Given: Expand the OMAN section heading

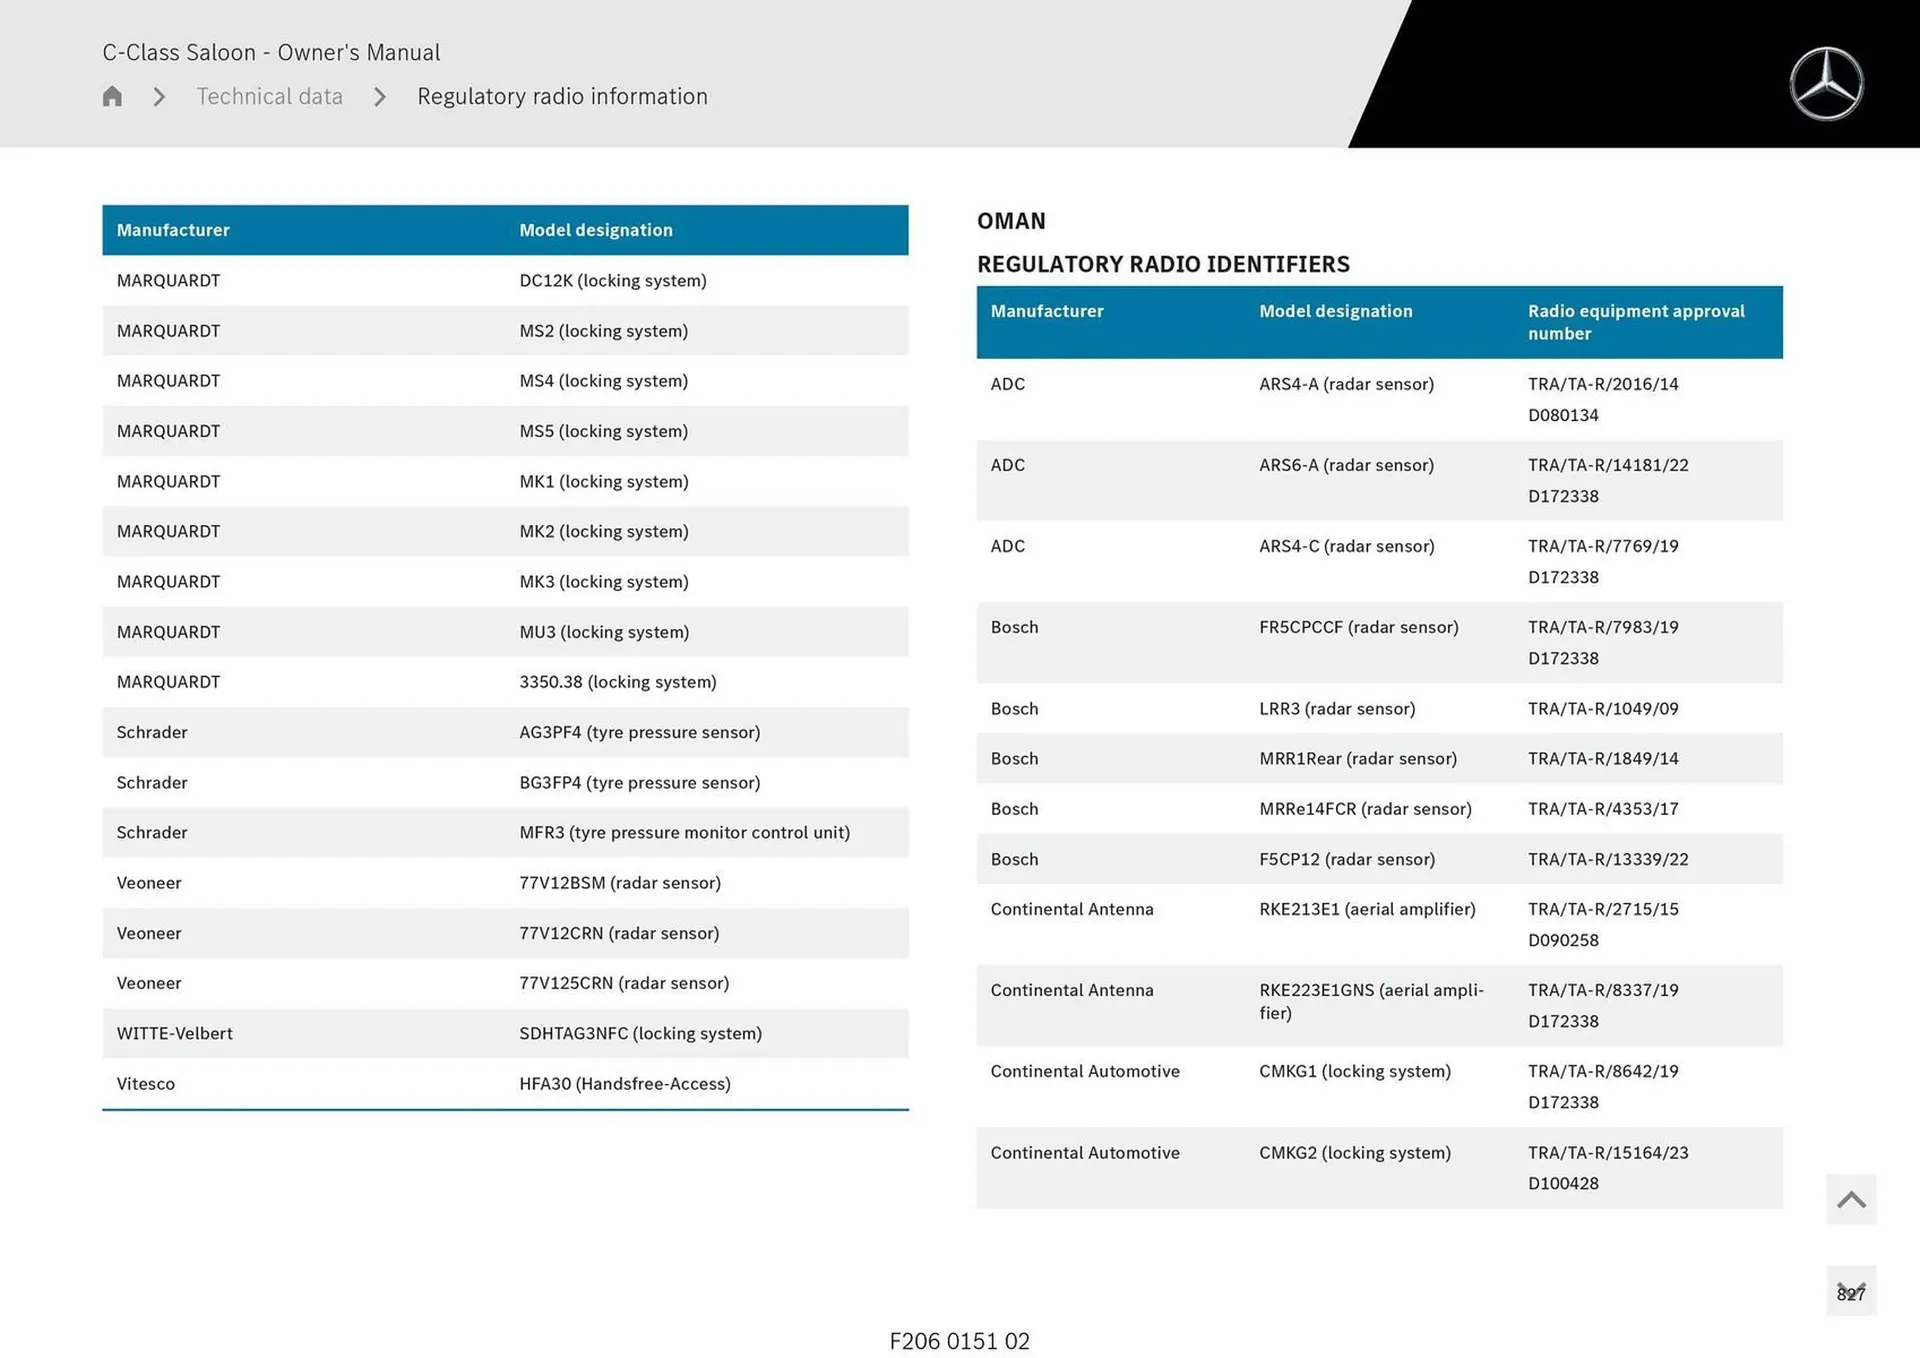Looking at the screenshot, I should (1011, 221).
